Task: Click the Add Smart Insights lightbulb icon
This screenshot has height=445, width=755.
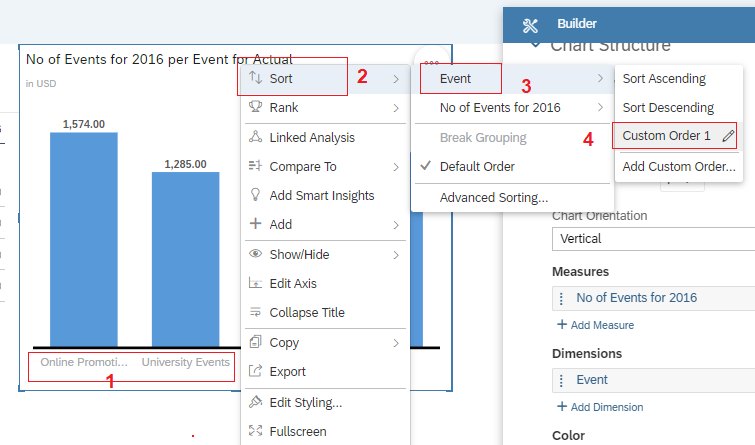Action: (255, 196)
